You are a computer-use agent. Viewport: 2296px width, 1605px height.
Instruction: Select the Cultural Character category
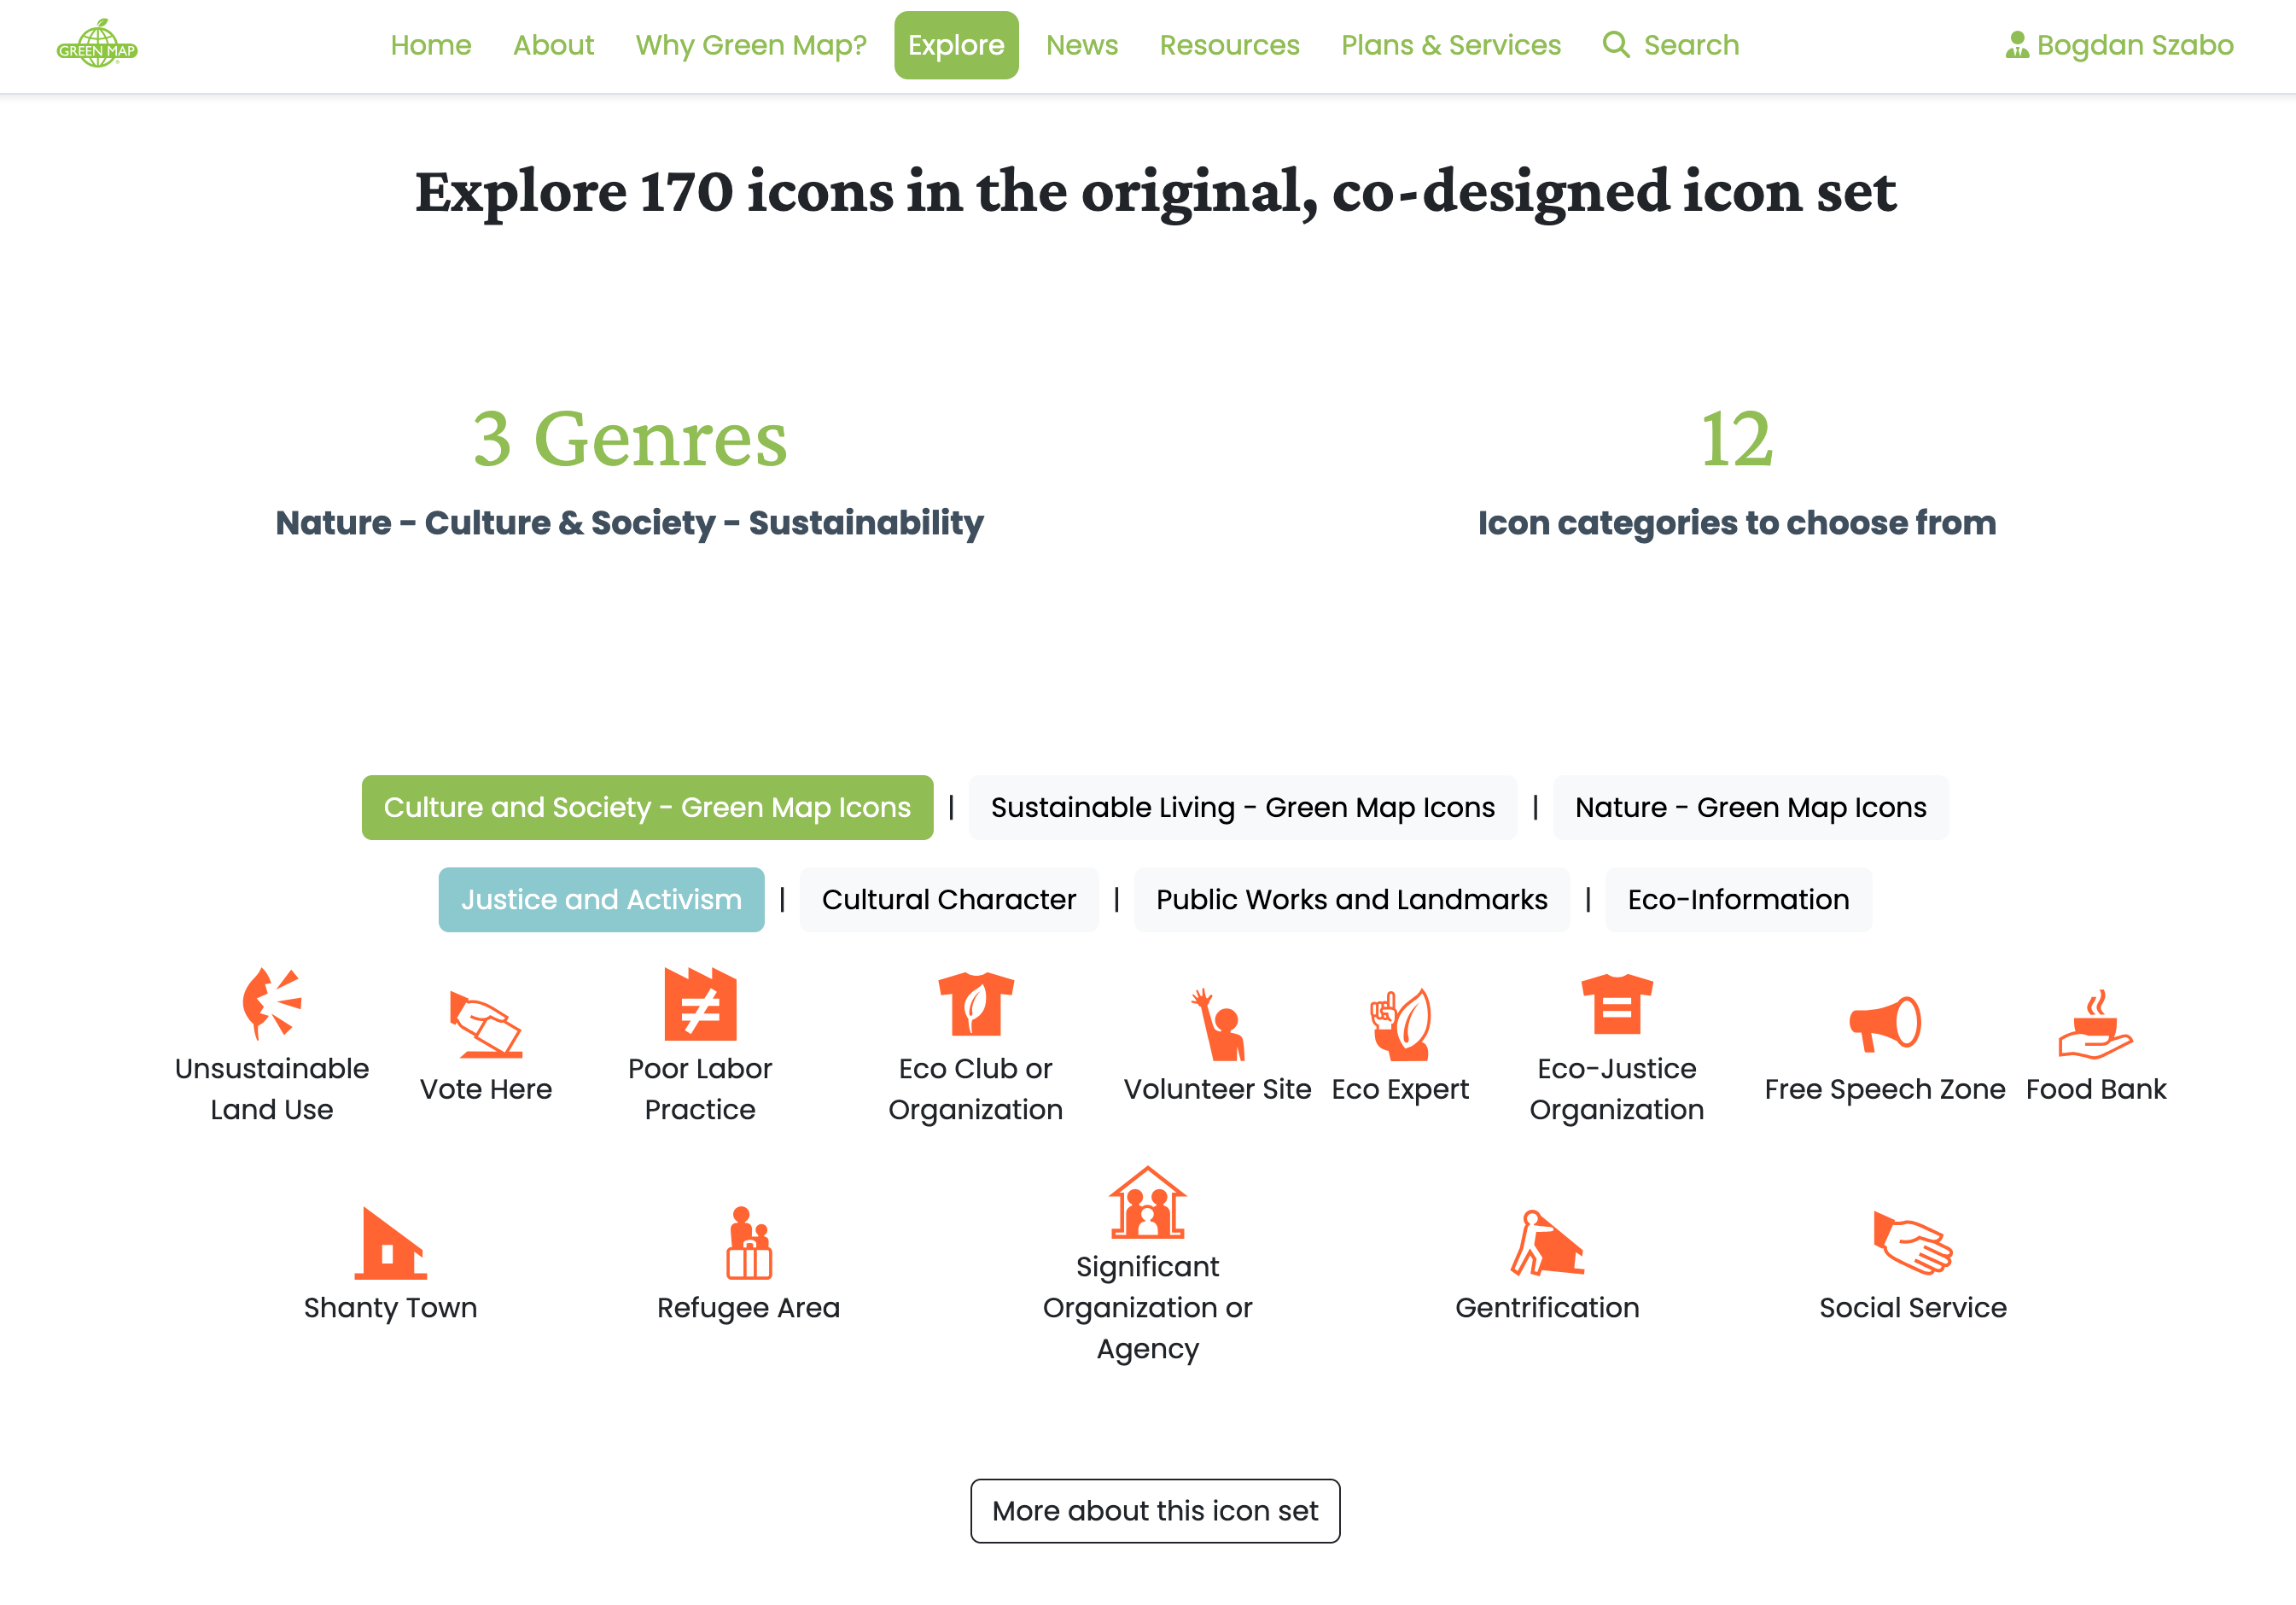[x=948, y=899]
